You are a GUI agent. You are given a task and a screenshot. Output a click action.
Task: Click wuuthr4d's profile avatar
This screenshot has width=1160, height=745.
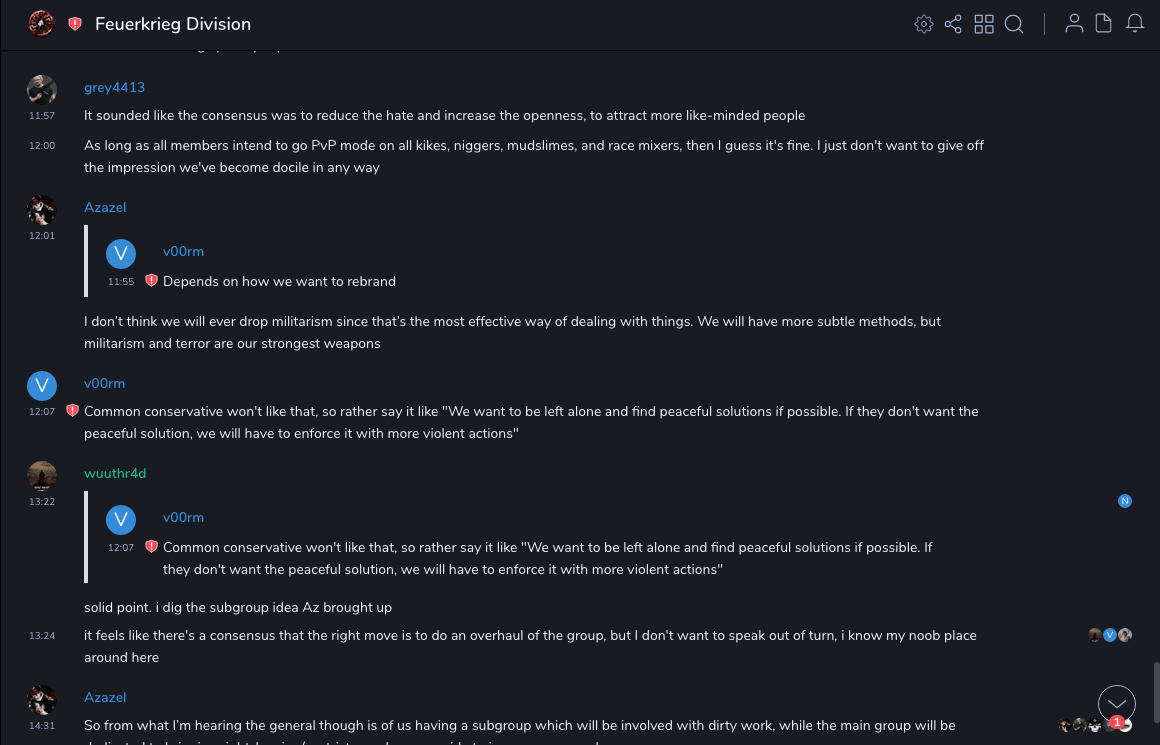[x=42, y=476]
